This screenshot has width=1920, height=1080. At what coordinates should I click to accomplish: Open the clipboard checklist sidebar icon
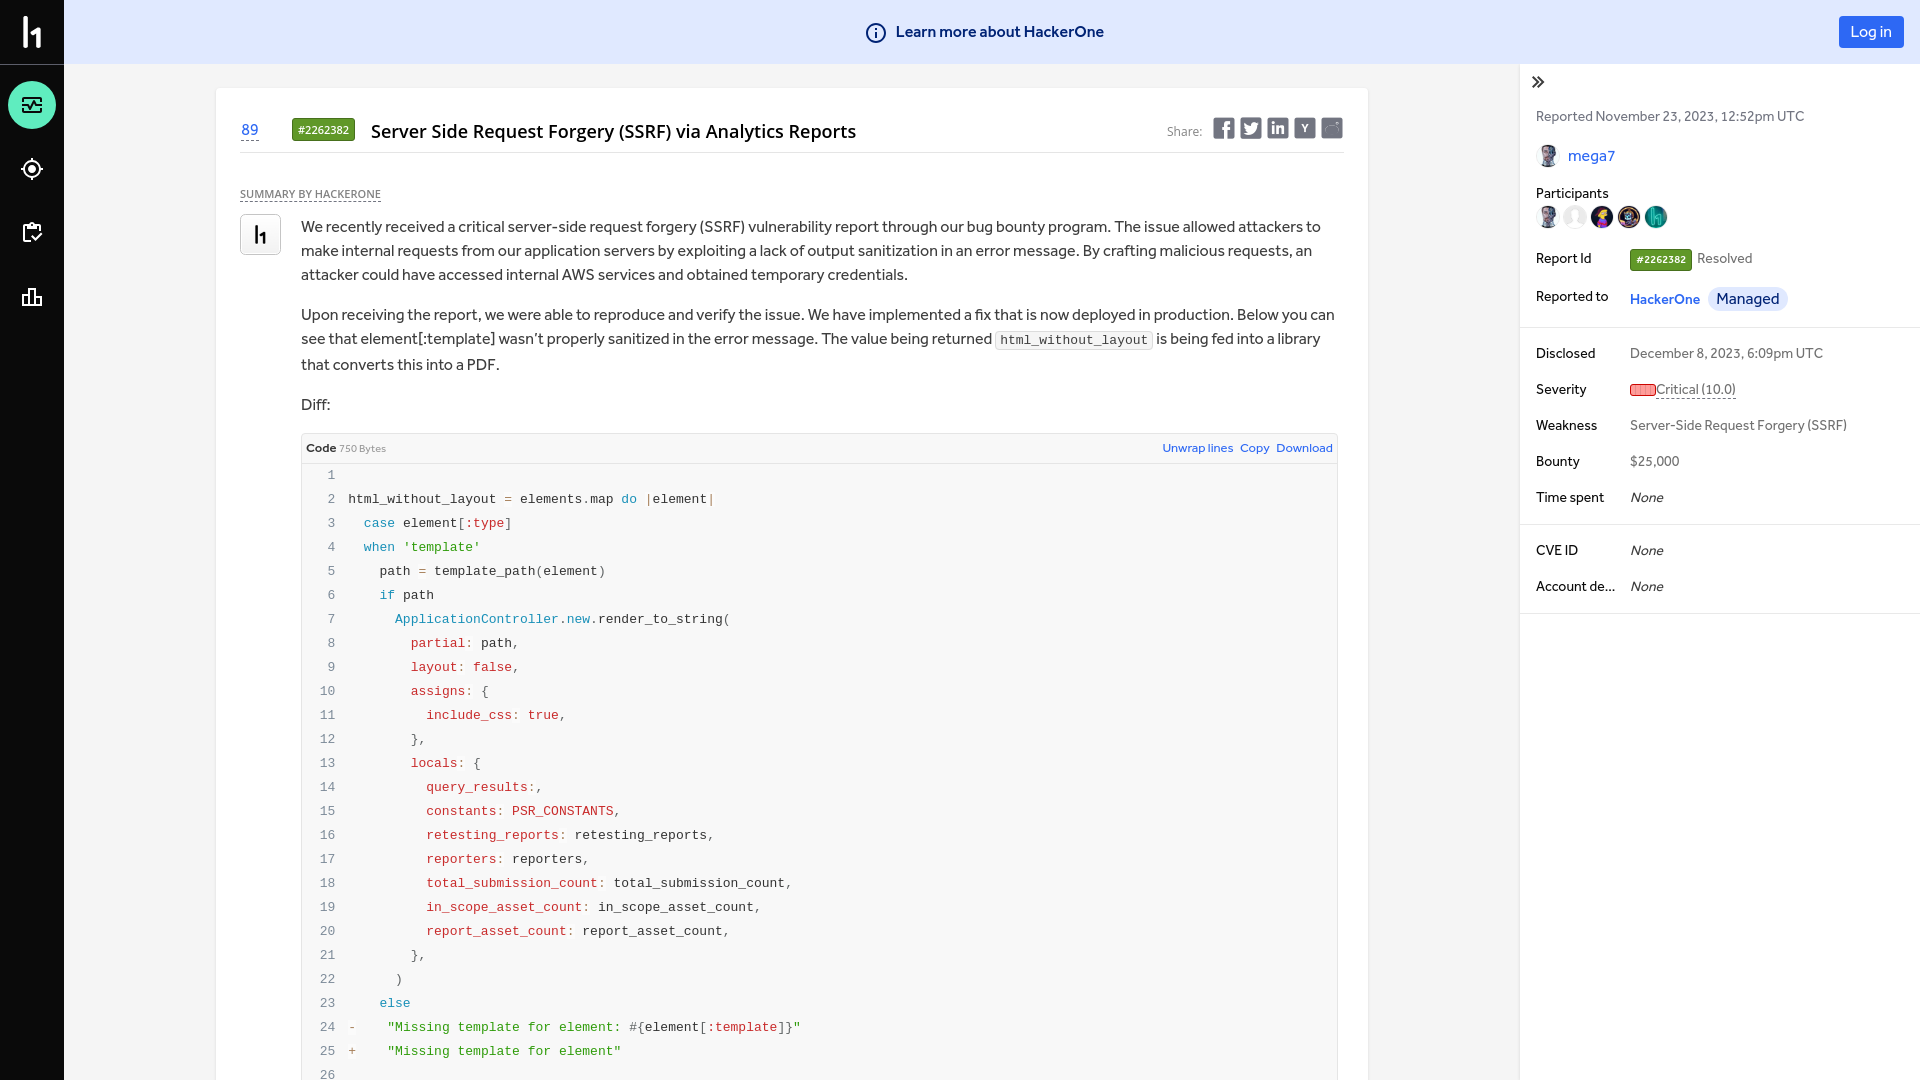pos(32,233)
